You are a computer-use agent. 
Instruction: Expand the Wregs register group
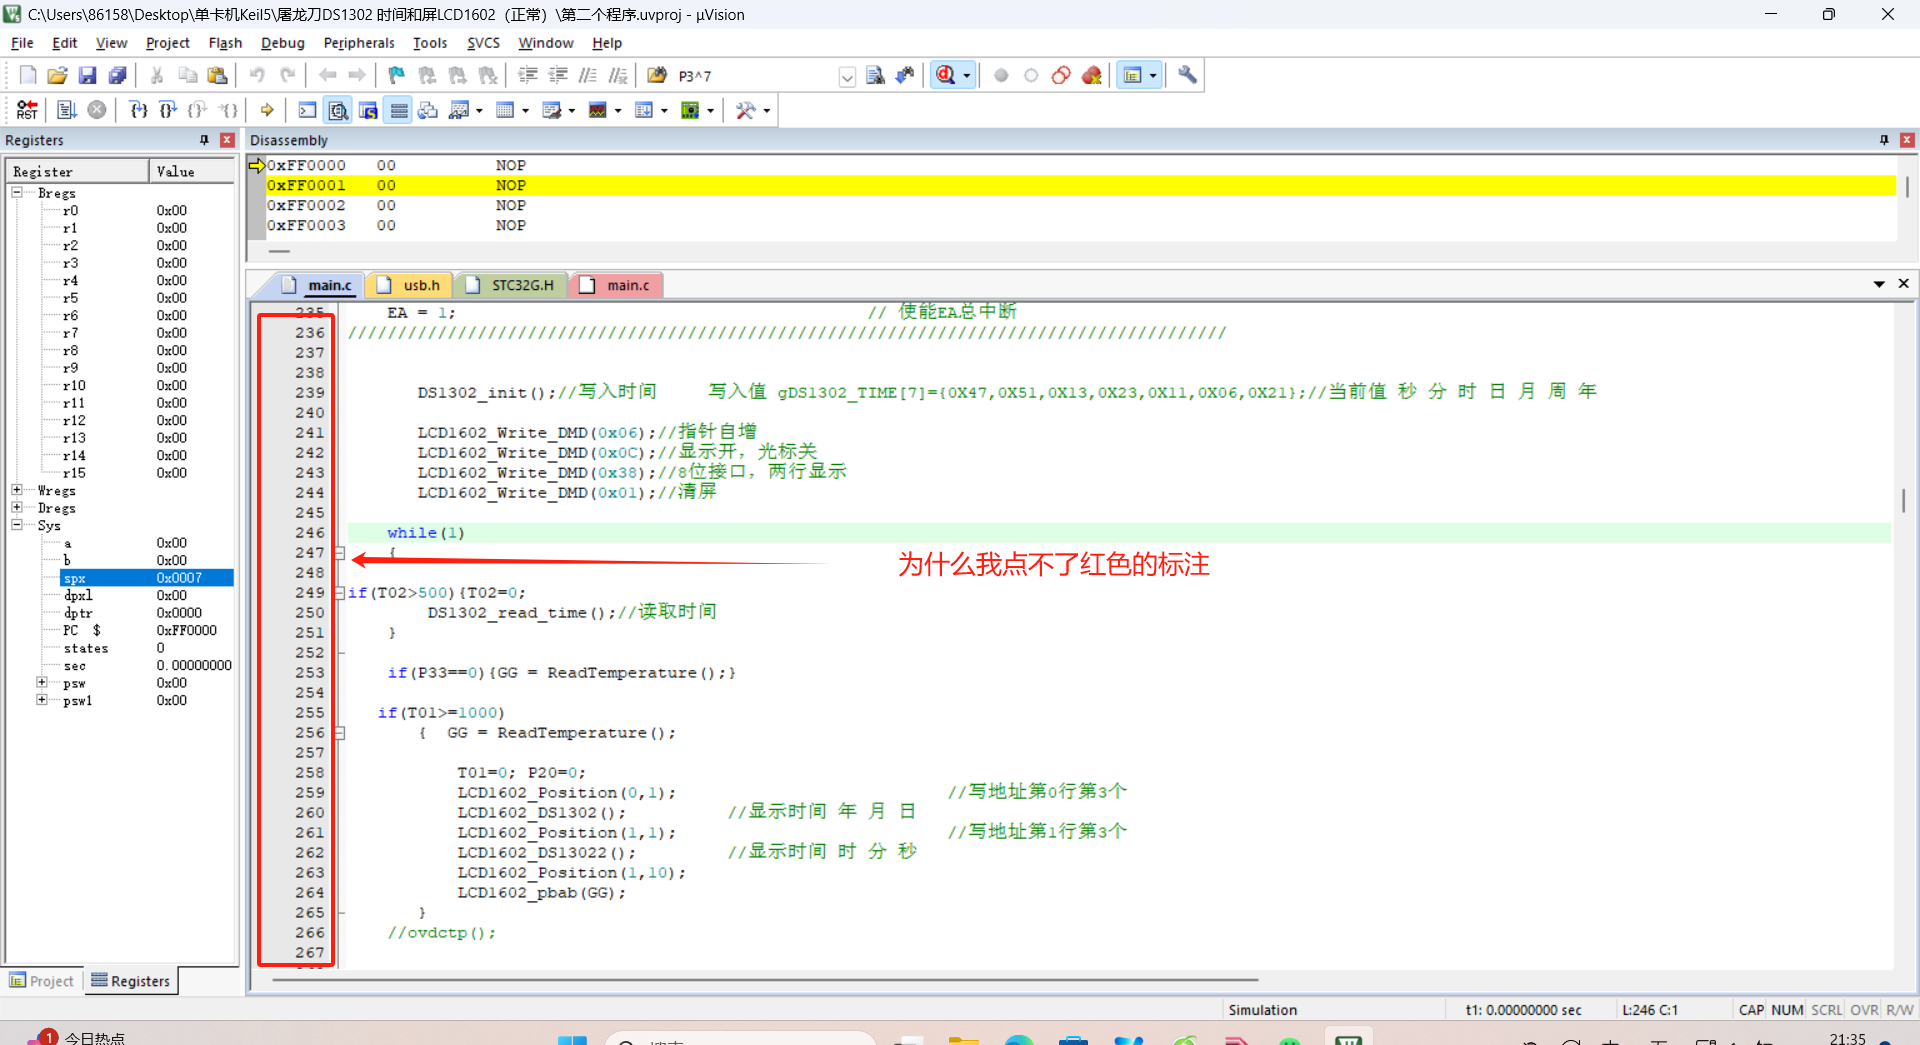(17, 490)
